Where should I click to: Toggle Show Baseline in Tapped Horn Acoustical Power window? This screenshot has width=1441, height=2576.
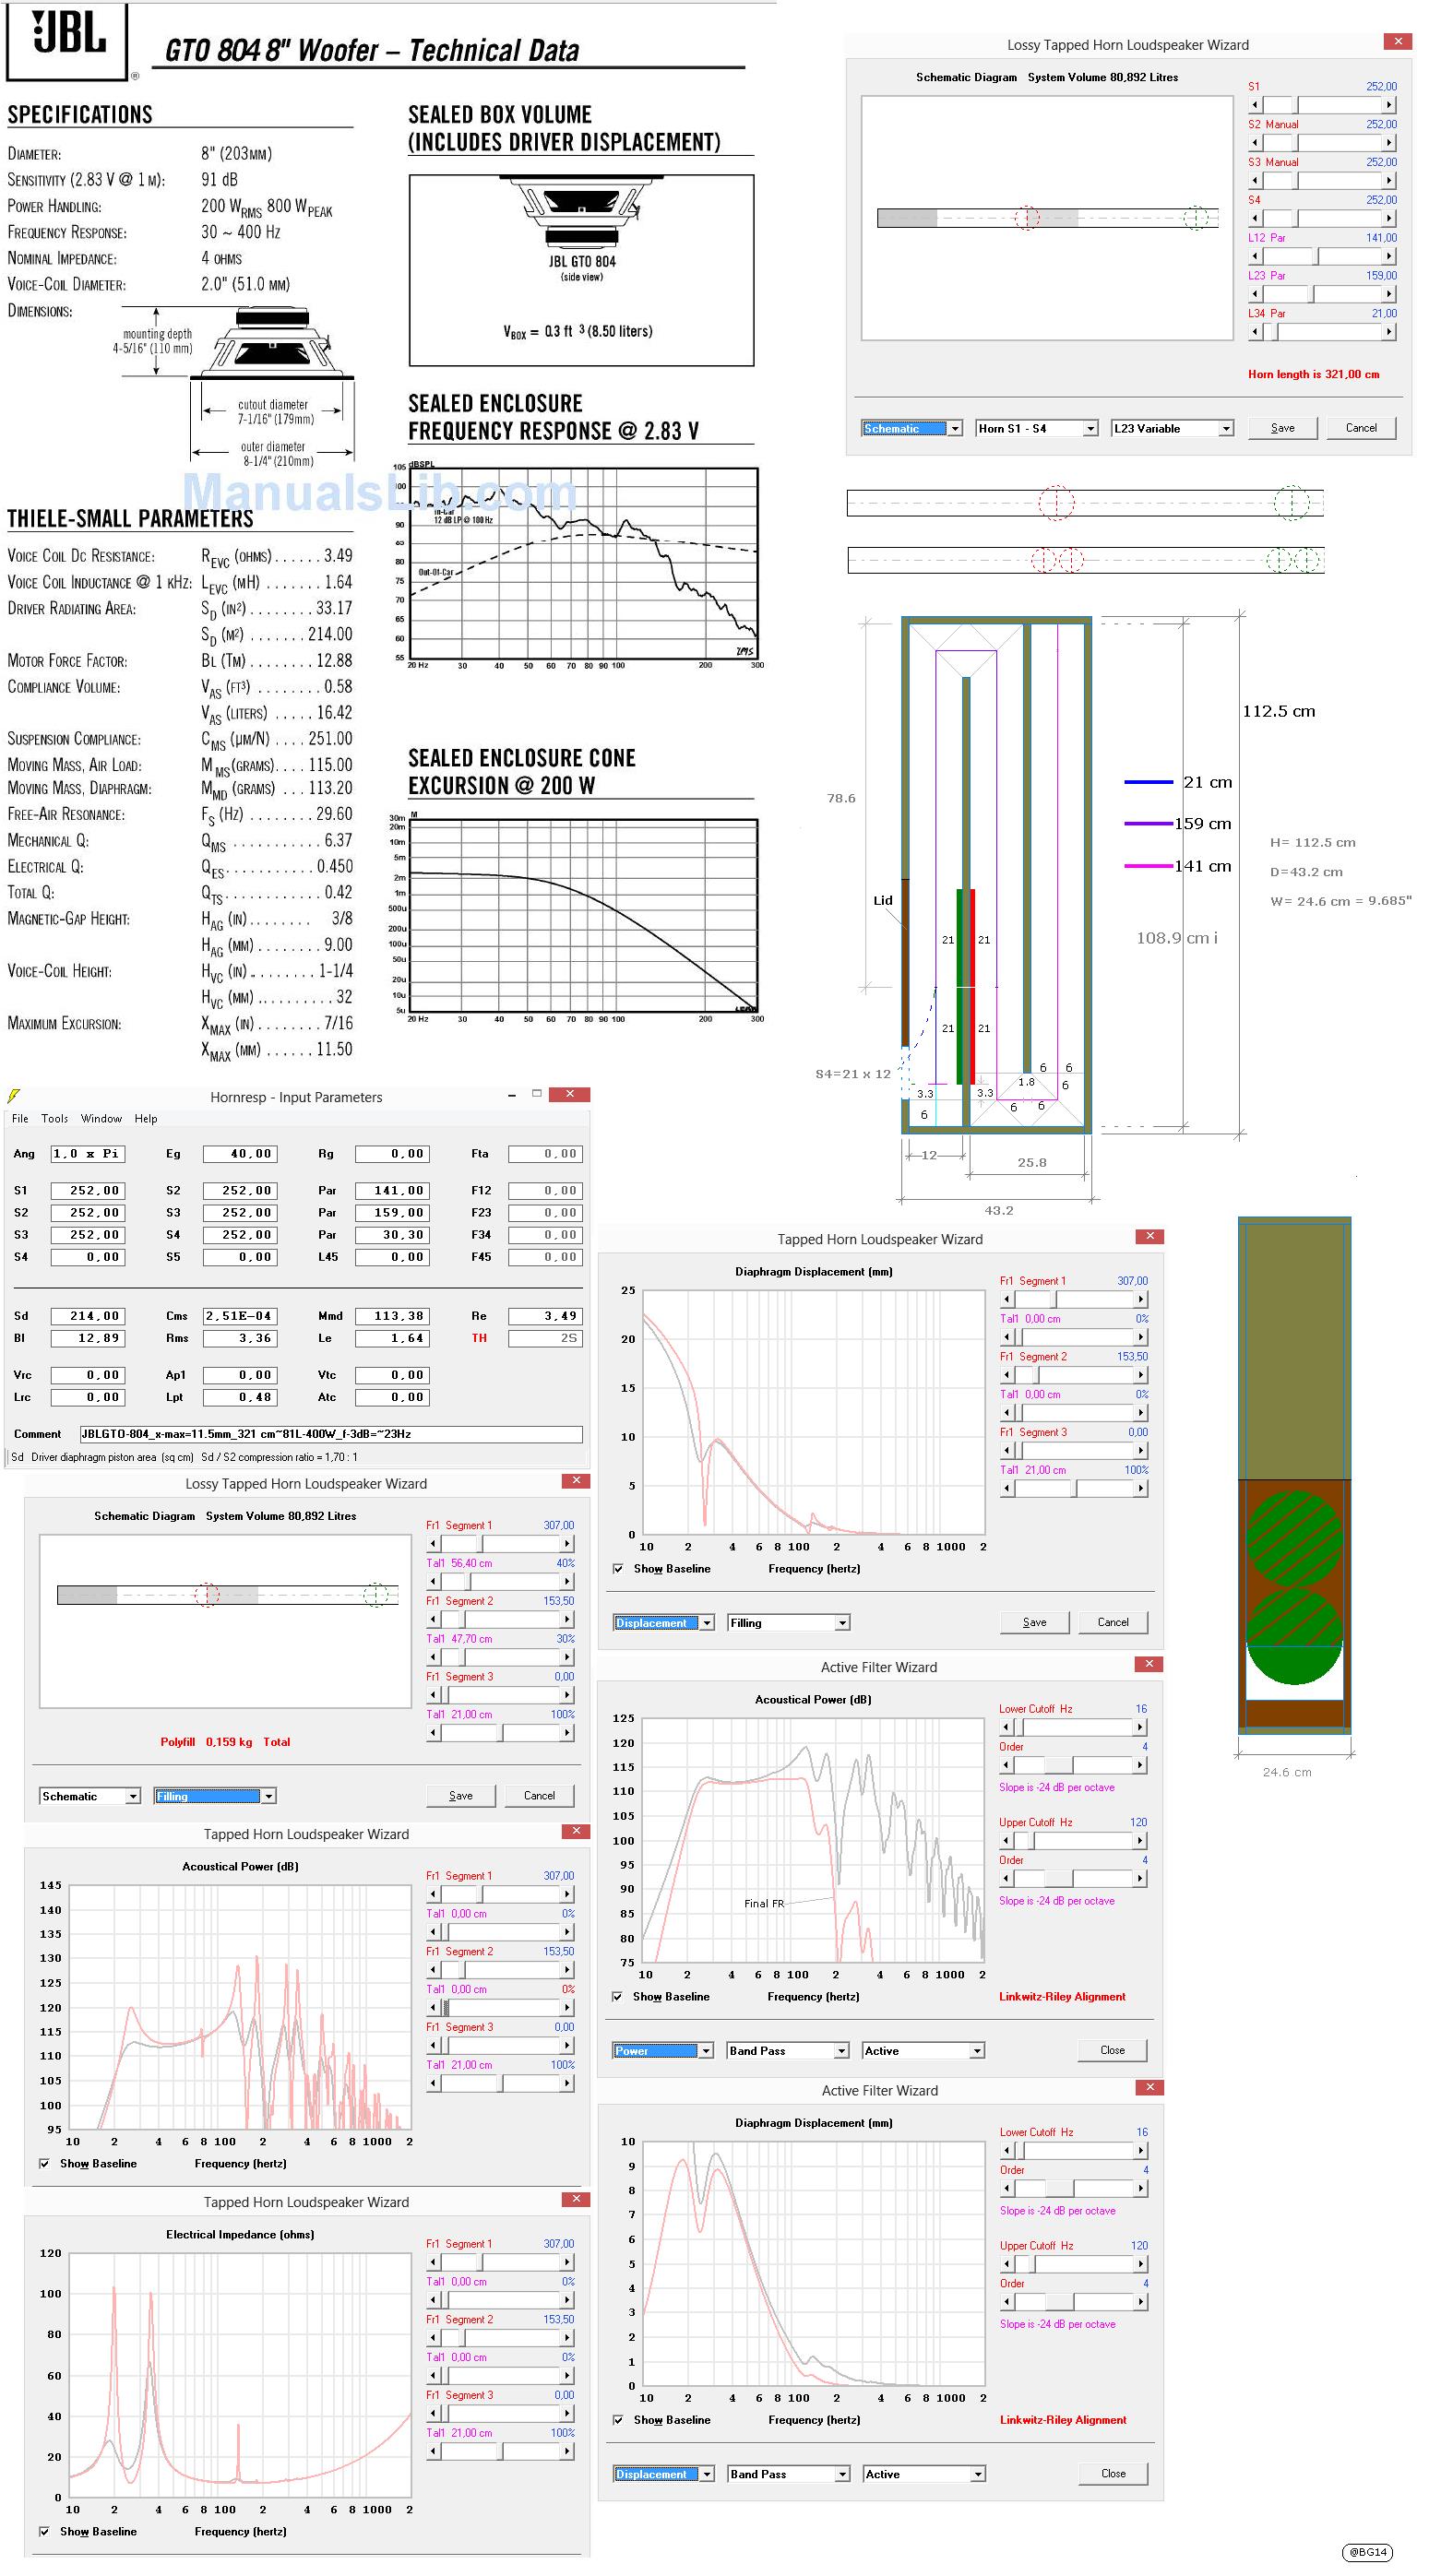tap(44, 2164)
